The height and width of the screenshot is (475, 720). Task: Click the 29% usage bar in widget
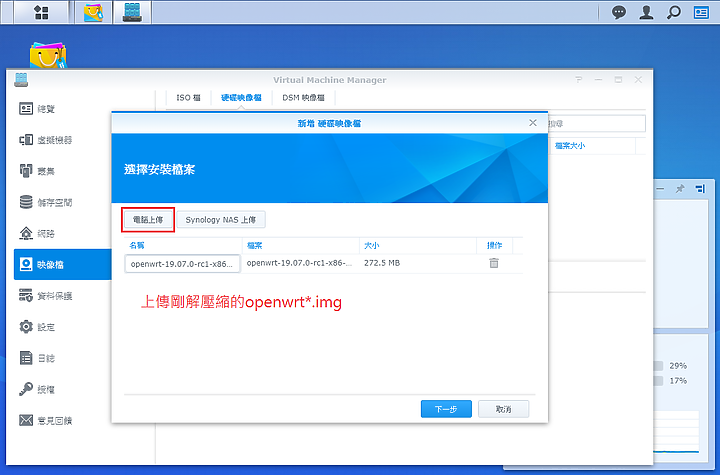(x=659, y=366)
